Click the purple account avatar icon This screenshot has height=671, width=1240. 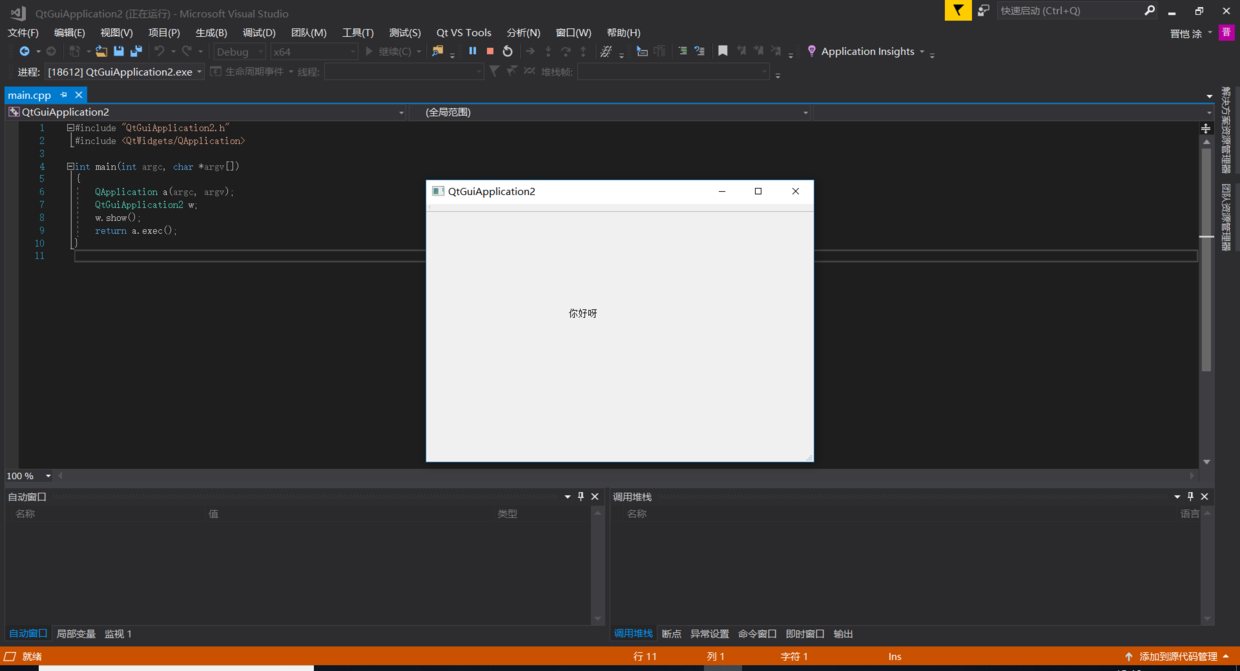pos(1226,32)
